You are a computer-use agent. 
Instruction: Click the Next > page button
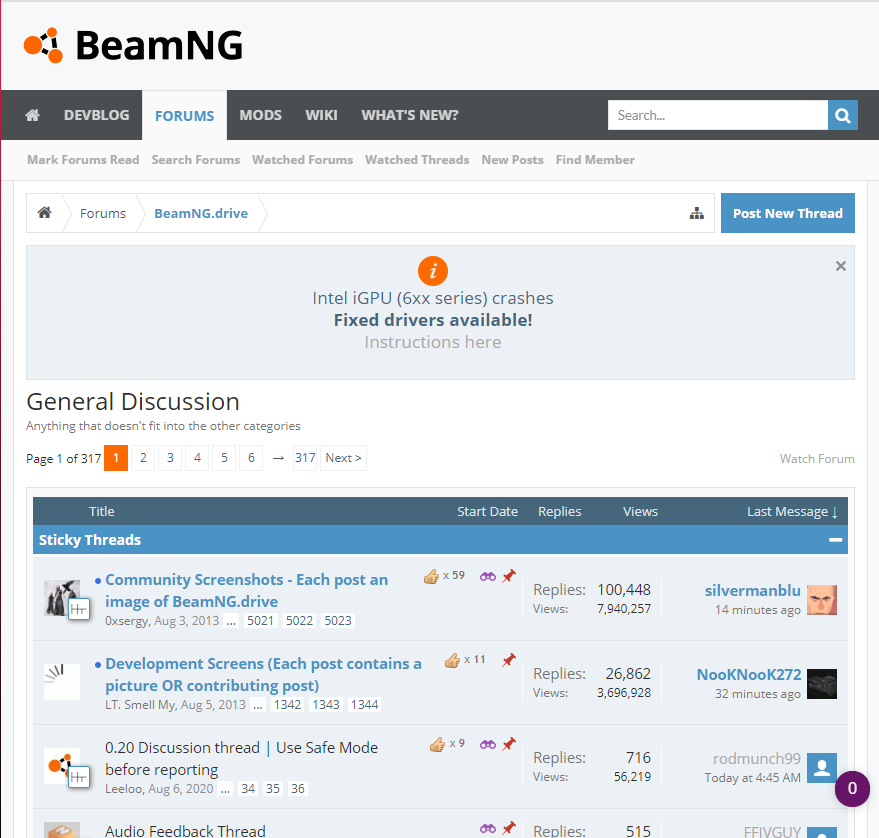tap(343, 458)
